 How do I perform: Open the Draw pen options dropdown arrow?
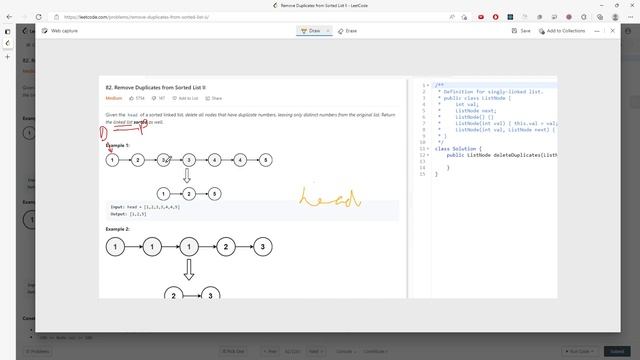pyautogui.click(x=328, y=31)
